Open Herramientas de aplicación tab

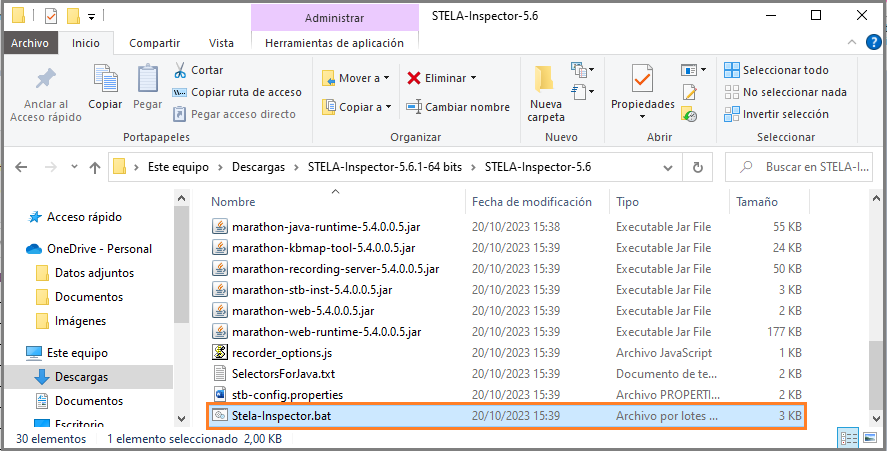coord(334,43)
